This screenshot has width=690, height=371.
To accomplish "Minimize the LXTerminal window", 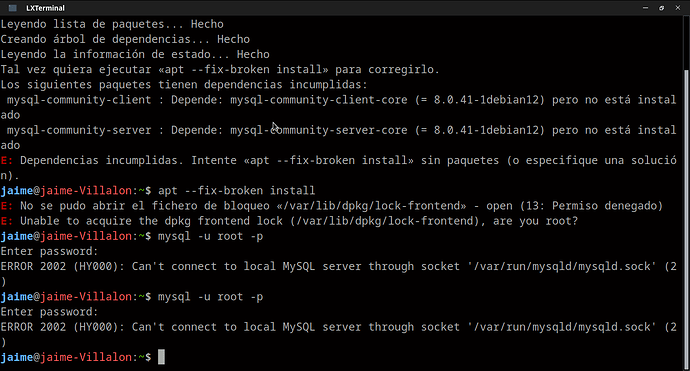I will coord(645,8).
